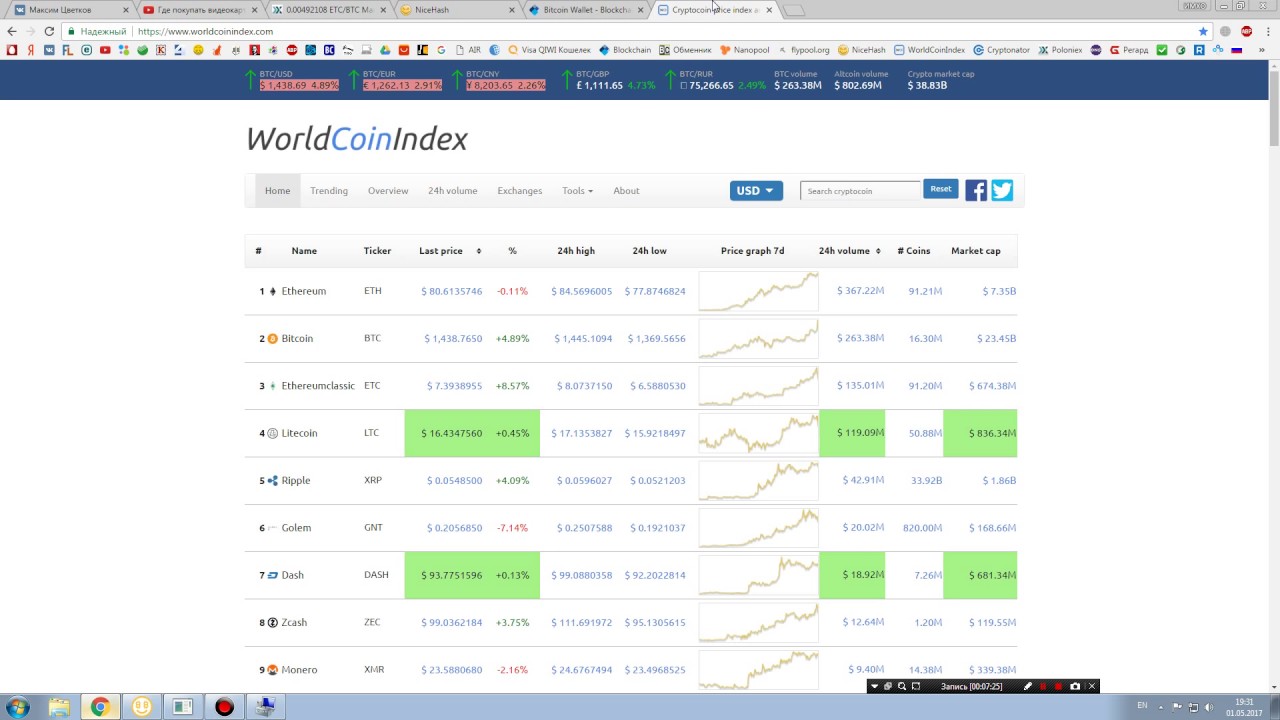Stop recording with the red square icon
Viewport: 1280px width, 720px height.
pos(1059,686)
